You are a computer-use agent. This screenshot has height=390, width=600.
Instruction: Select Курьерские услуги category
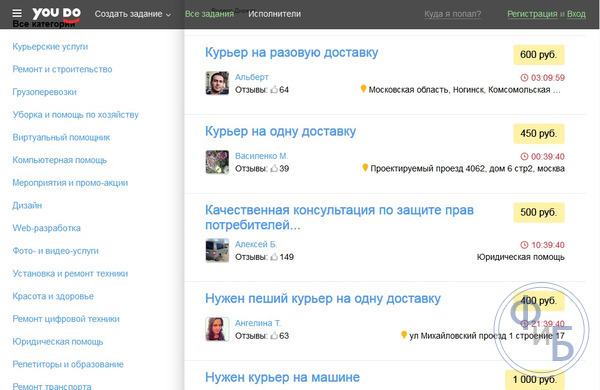point(50,47)
